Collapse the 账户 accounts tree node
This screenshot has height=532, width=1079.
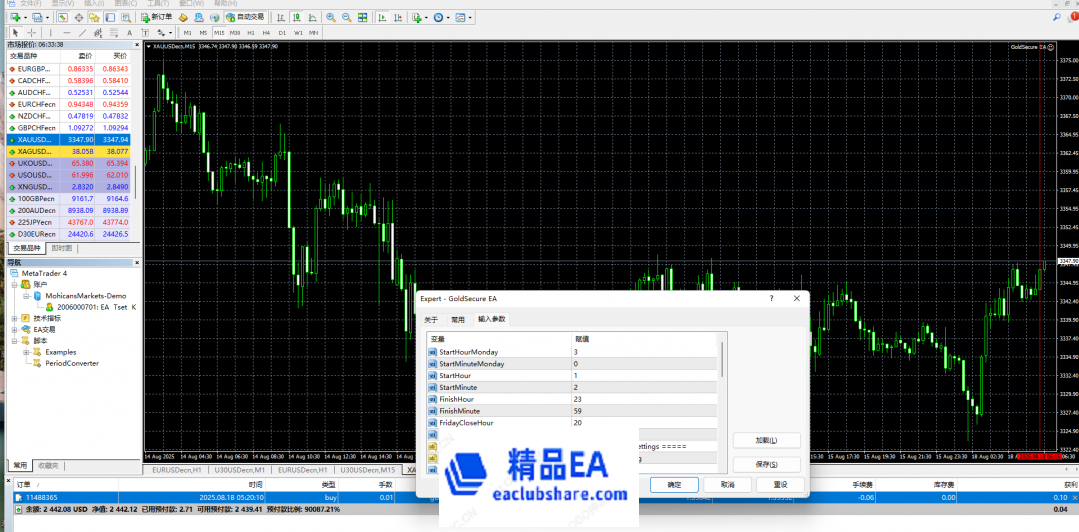click(x=15, y=284)
